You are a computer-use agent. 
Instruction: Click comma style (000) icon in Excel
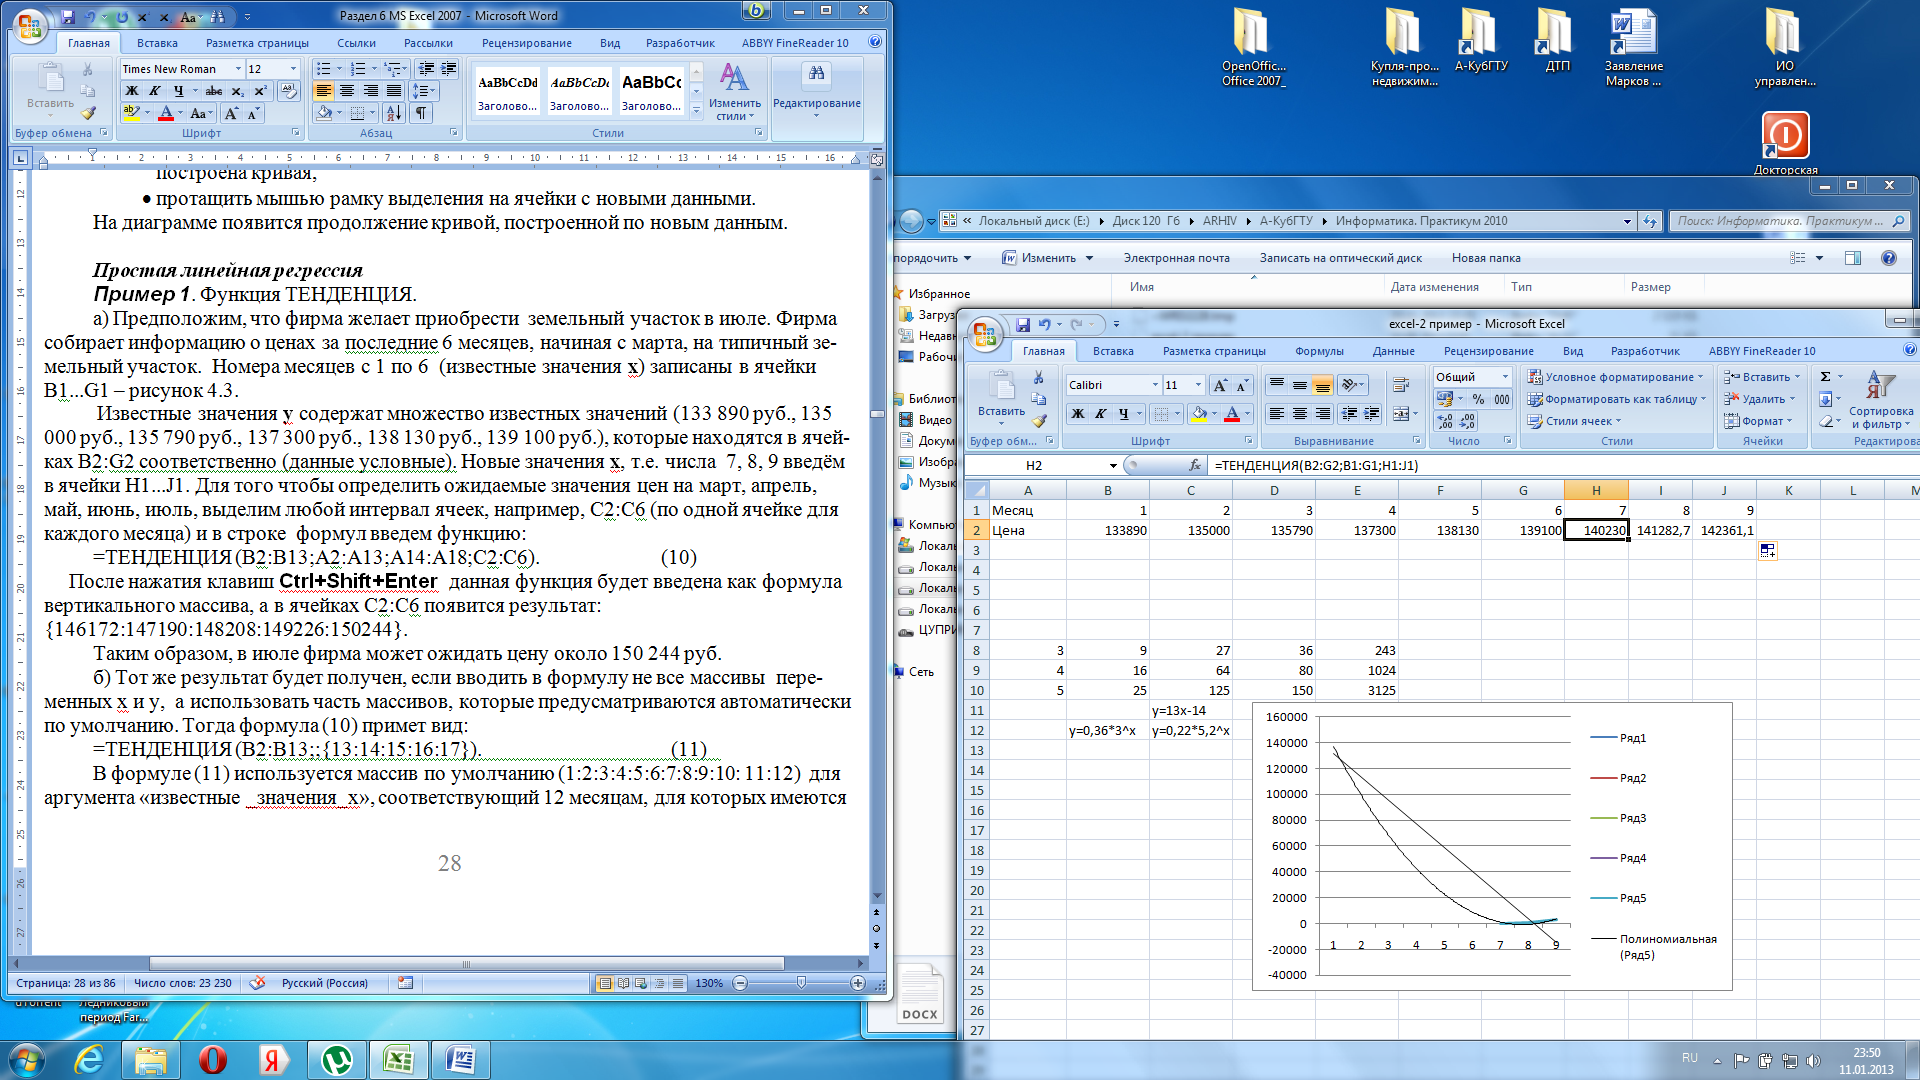(x=1502, y=399)
